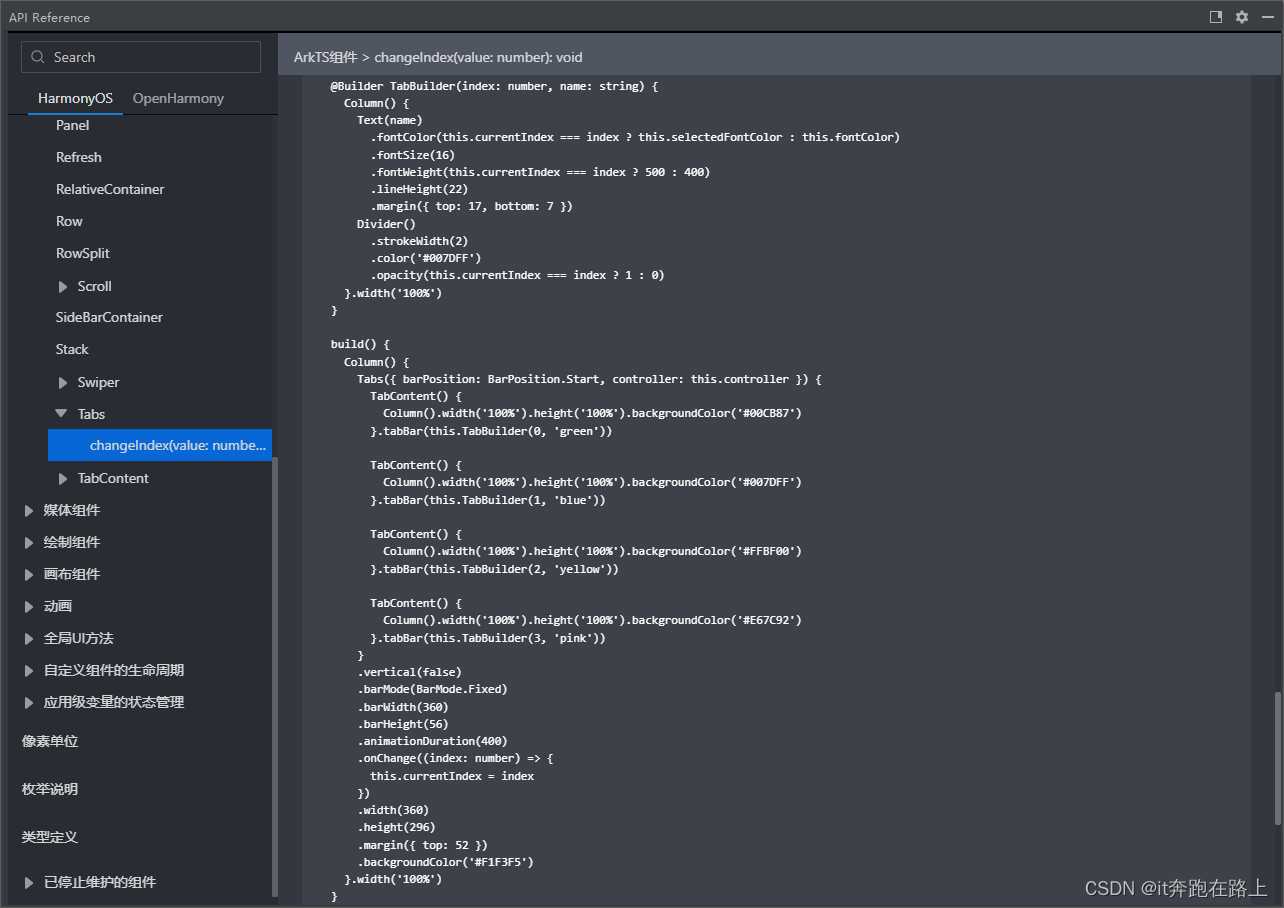Screen dimensions: 1284x908
Task: Click 'this.currentIndex = index' code line
Action: click(x=452, y=776)
